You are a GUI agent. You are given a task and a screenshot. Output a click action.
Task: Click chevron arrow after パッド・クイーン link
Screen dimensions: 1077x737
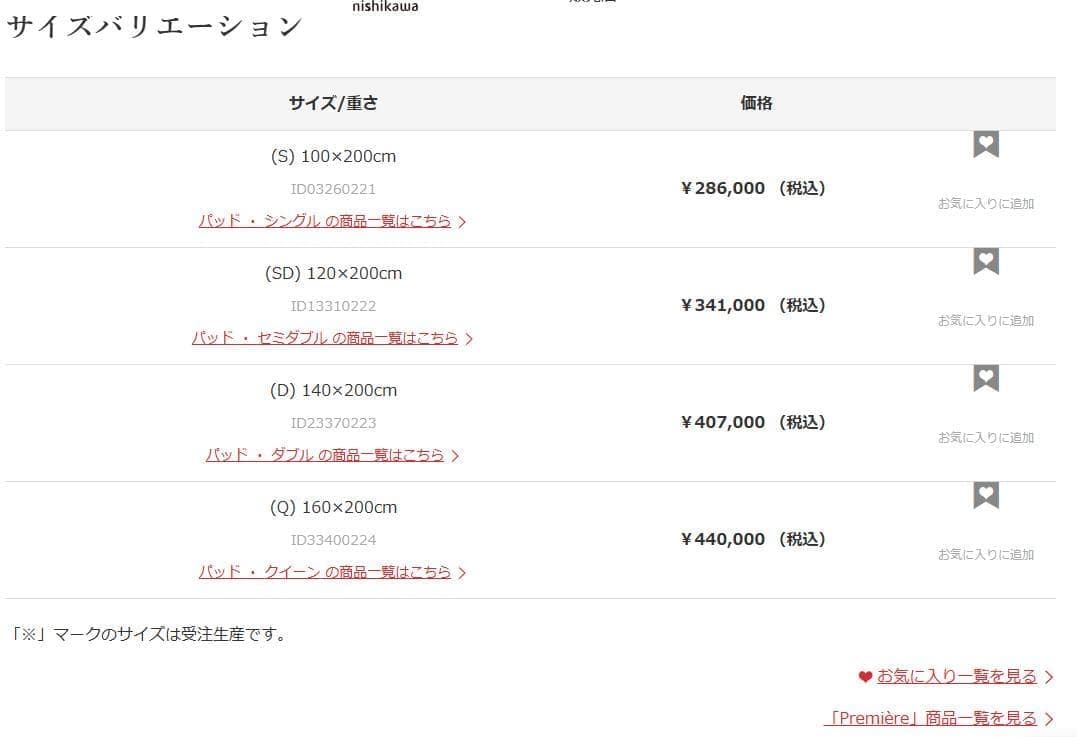[462, 573]
